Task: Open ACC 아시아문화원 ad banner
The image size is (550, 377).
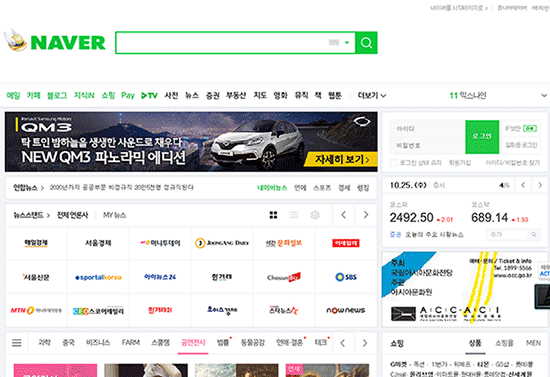Action: (x=465, y=289)
